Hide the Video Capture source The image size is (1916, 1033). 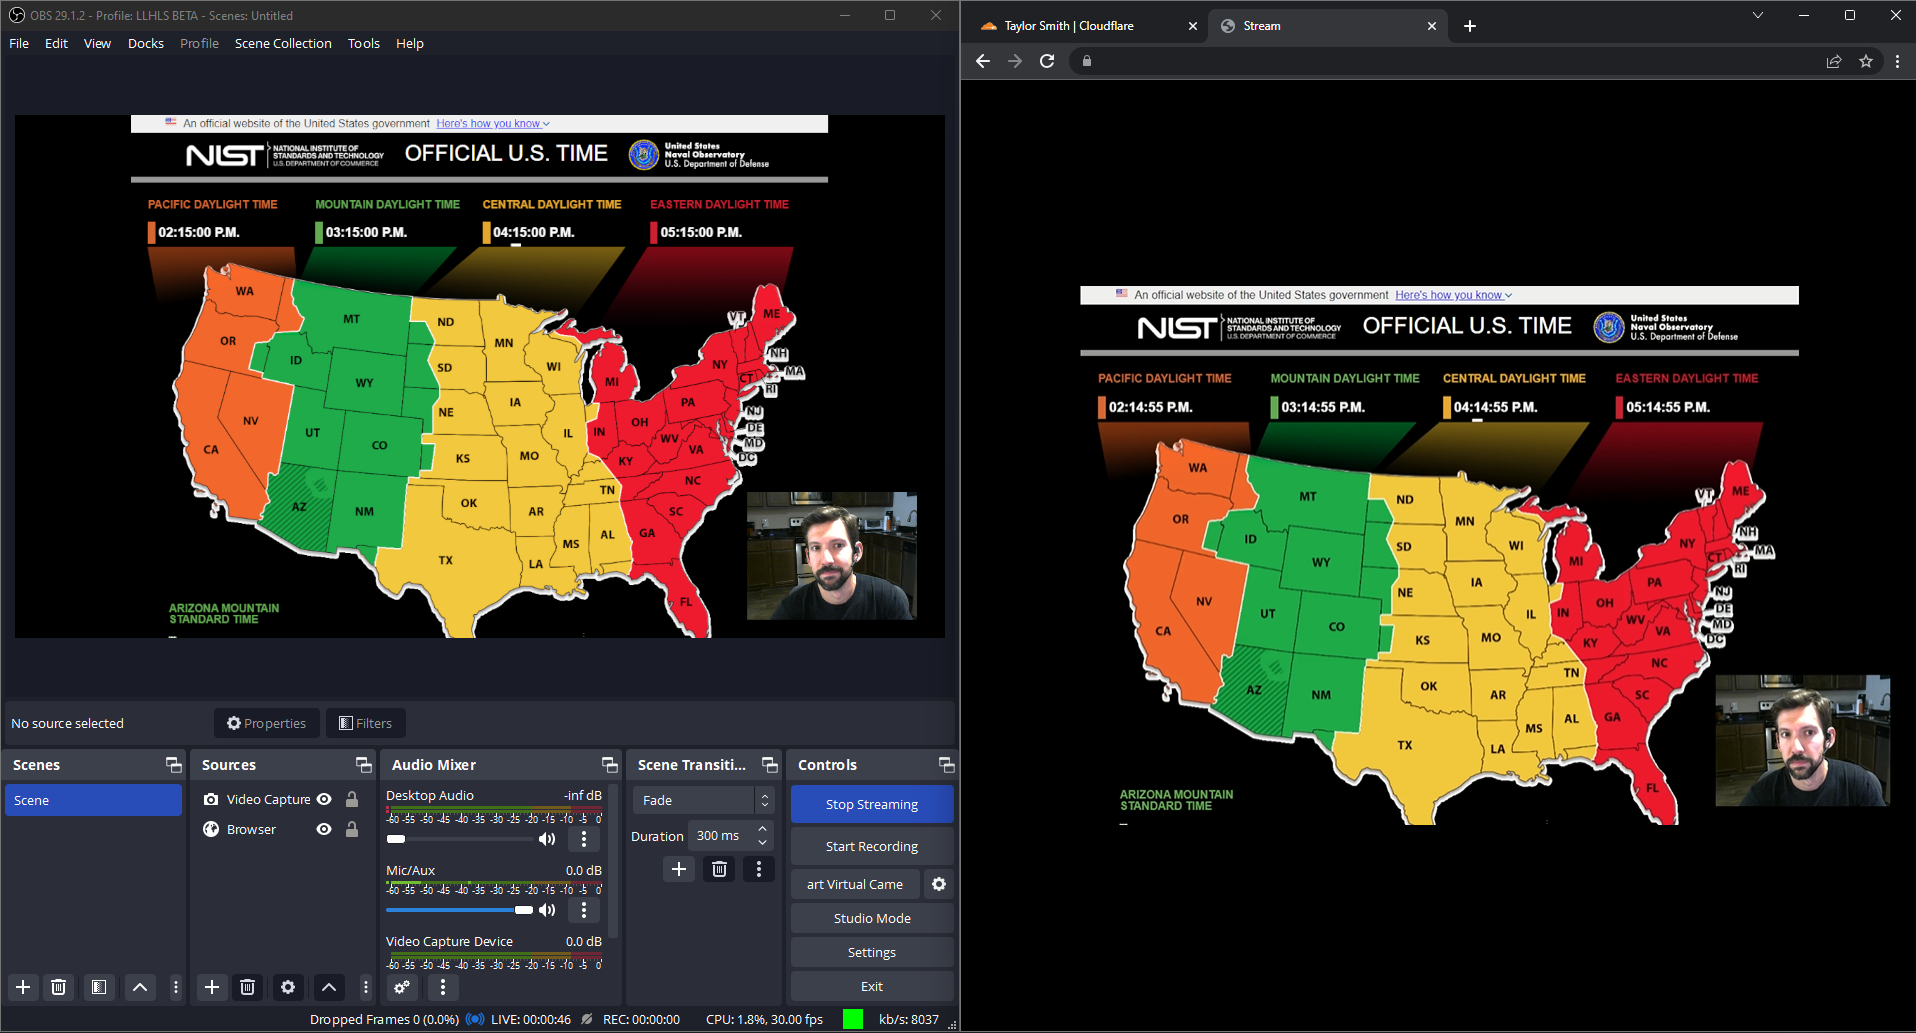point(324,799)
